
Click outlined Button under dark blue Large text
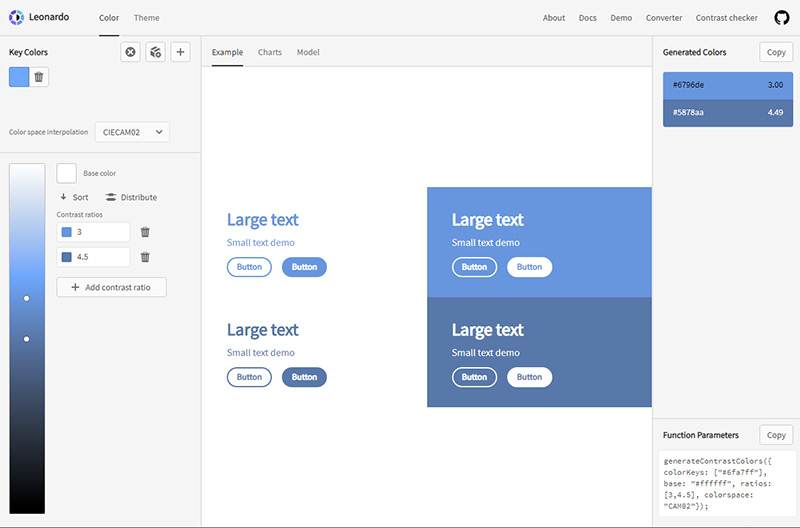(x=249, y=377)
